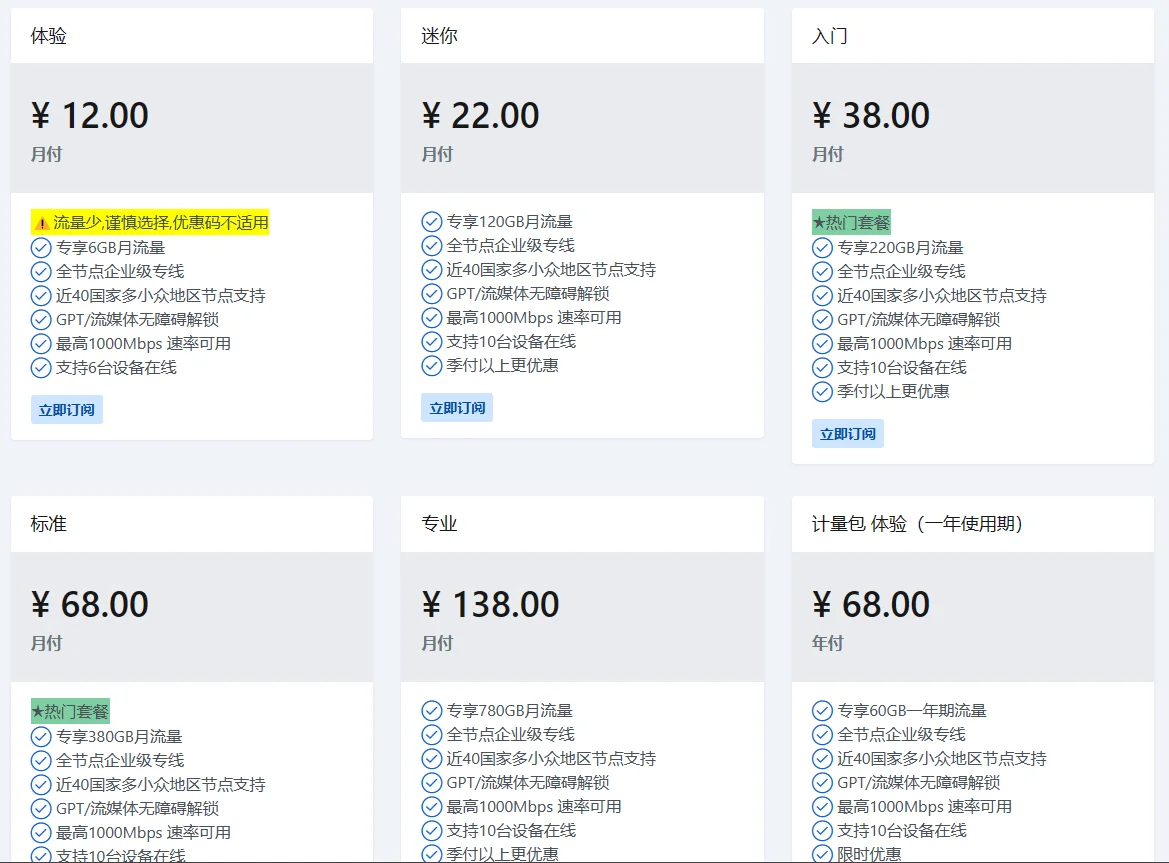Click the yellow warning triangle icon in 体验 plan

tap(42, 223)
